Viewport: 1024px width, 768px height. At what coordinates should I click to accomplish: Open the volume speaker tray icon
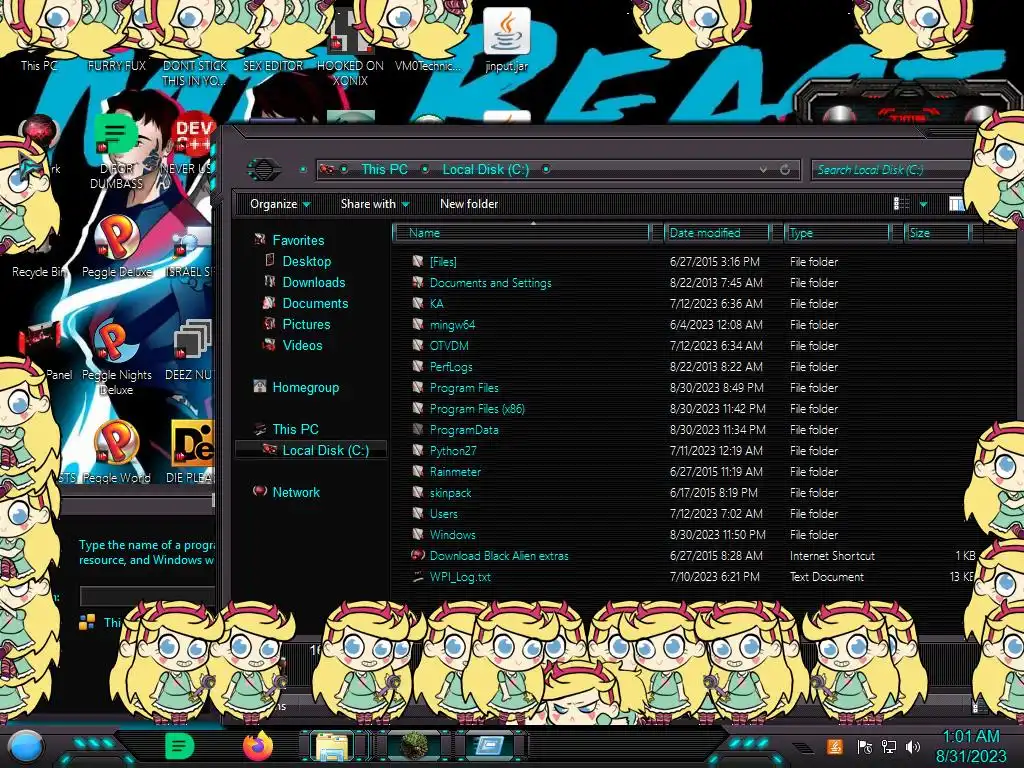point(913,746)
